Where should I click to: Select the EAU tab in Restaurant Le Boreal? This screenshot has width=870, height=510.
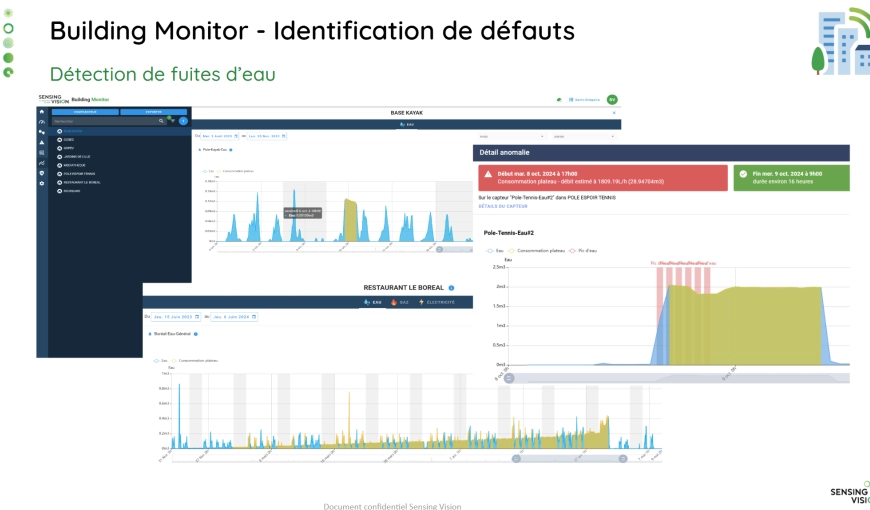coord(373,302)
